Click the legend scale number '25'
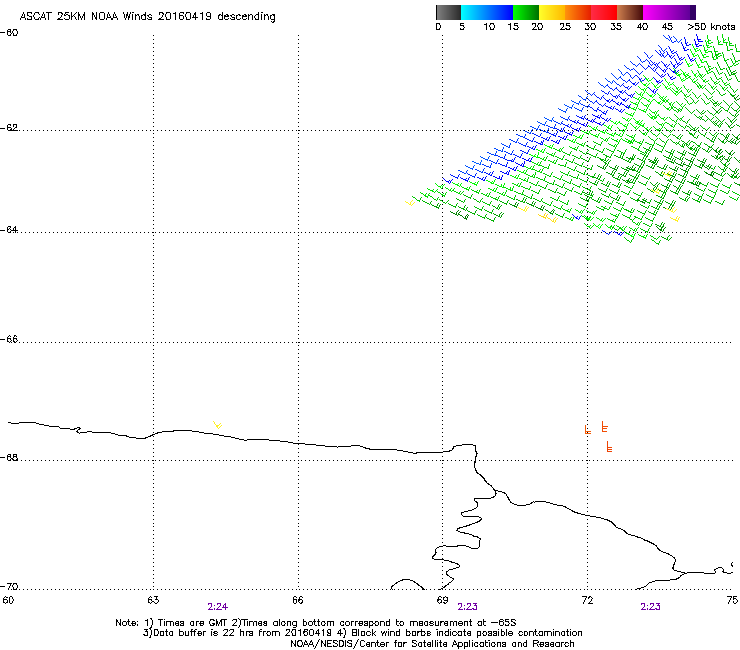Screen dimensions: 740x650 [565, 27]
